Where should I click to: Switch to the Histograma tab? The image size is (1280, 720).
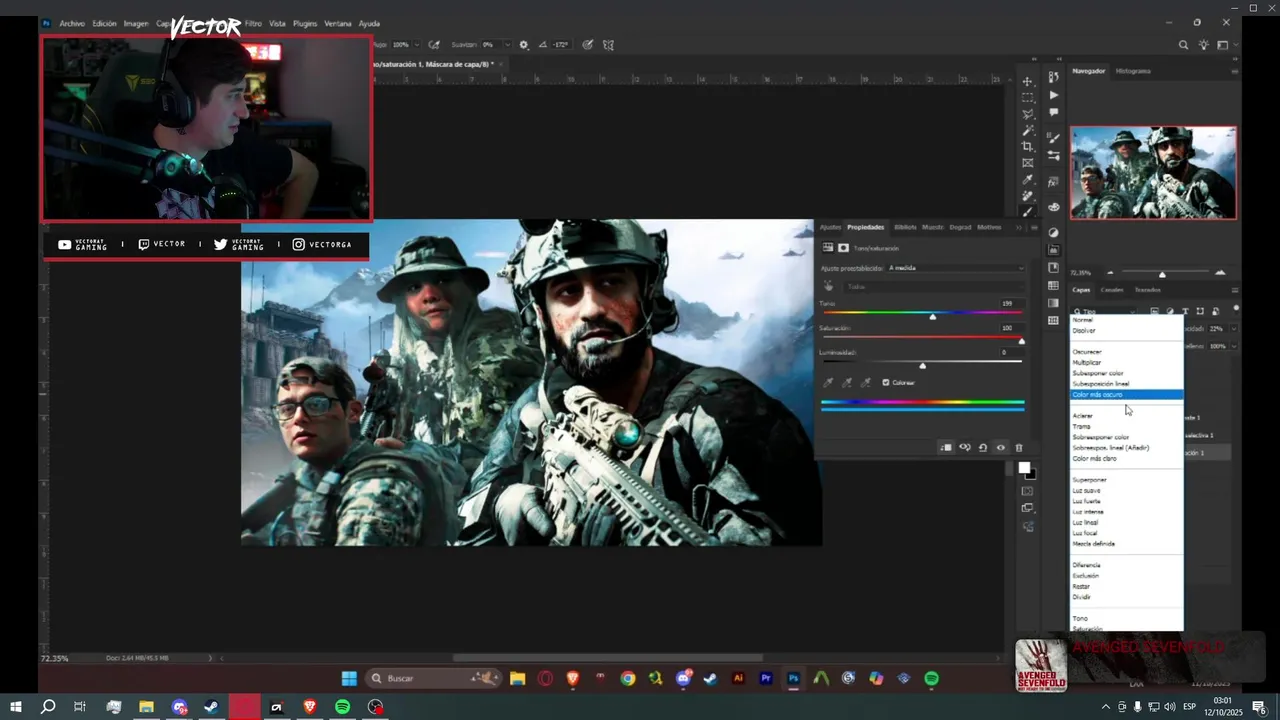point(1133,71)
